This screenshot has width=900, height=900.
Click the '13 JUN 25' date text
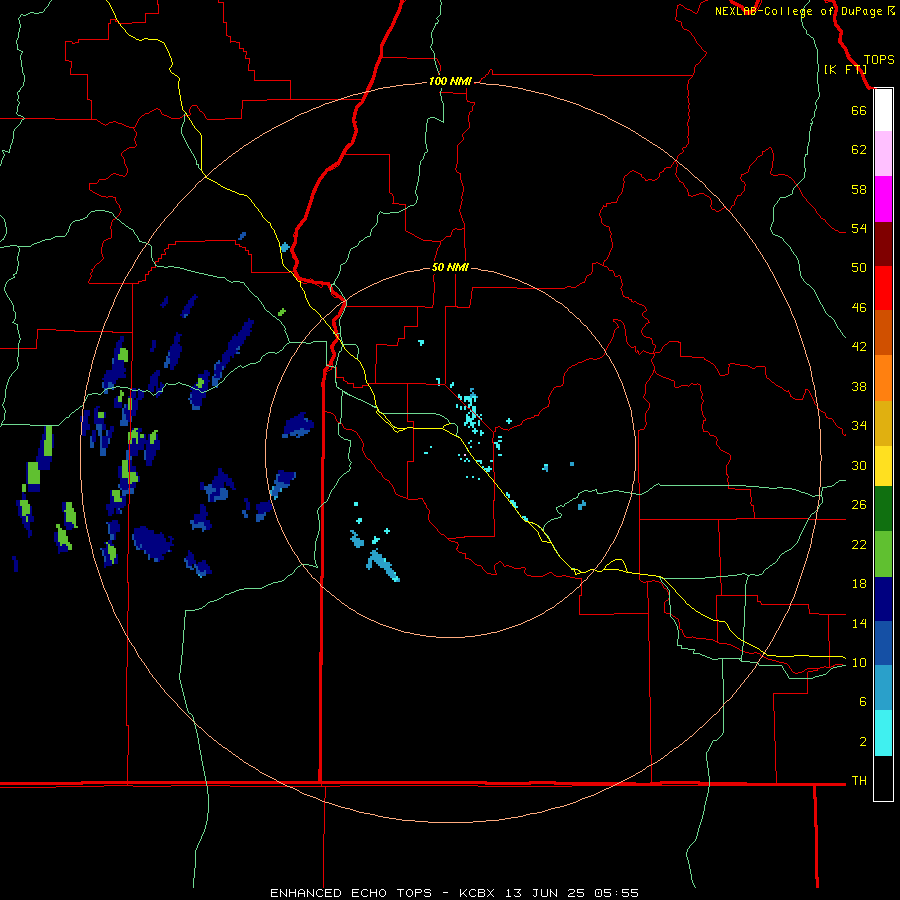(545, 893)
